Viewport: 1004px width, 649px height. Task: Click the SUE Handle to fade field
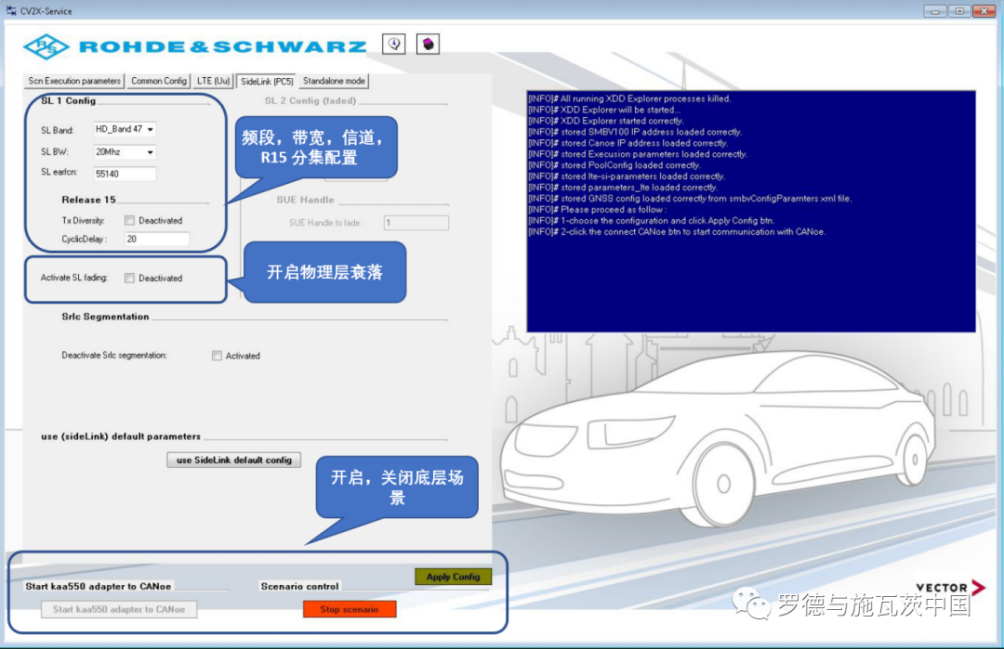pyautogui.click(x=416, y=223)
